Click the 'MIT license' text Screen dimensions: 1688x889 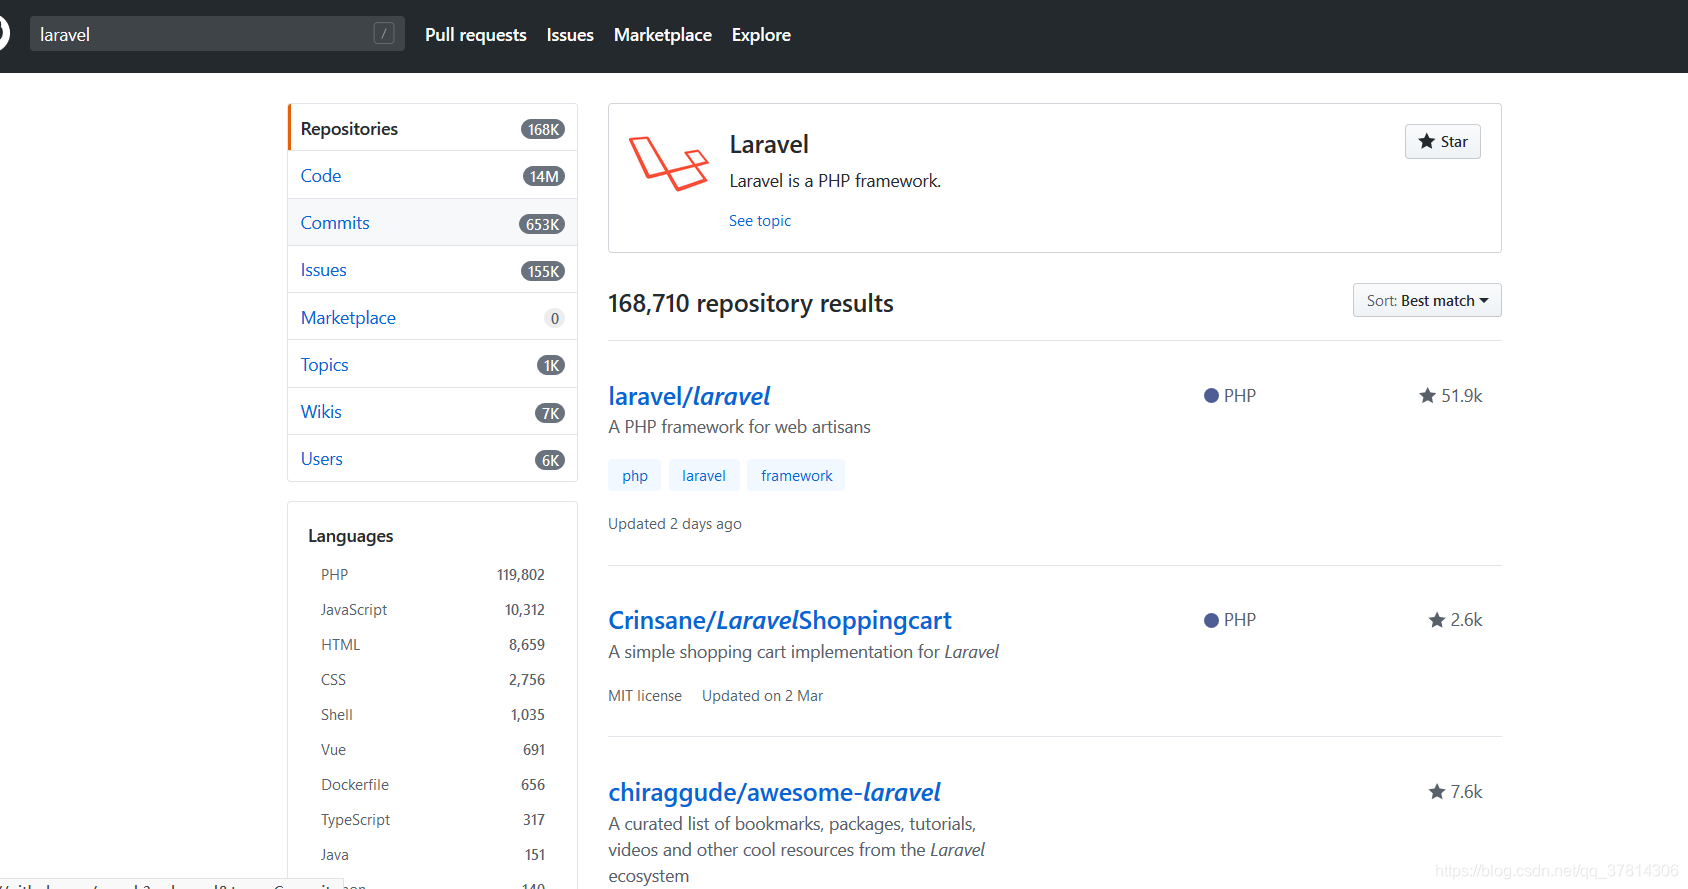(x=645, y=696)
